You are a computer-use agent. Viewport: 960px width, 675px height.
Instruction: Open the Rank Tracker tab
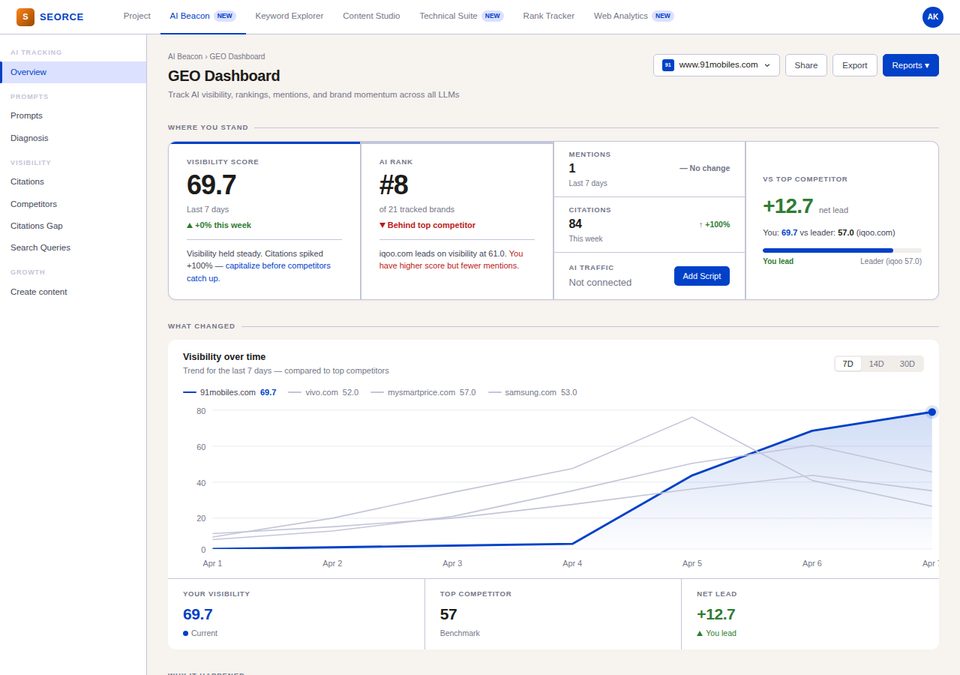[x=549, y=16]
